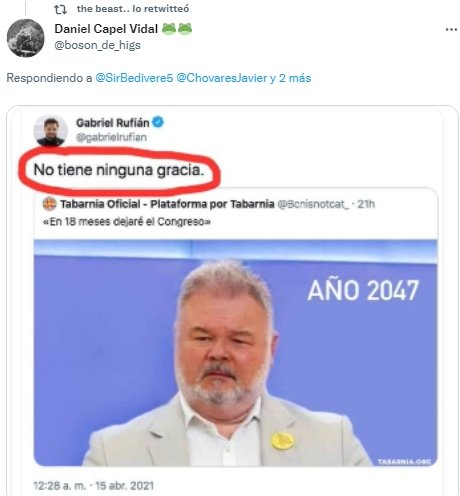The image size is (460, 496).
Task: Click the frog emojis after the name
Action: (177, 29)
